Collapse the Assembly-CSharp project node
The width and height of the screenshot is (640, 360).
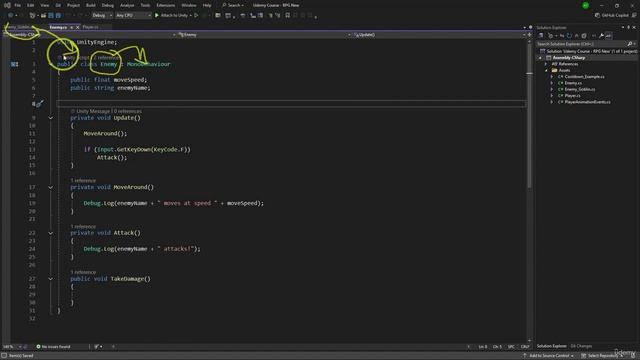coord(540,58)
